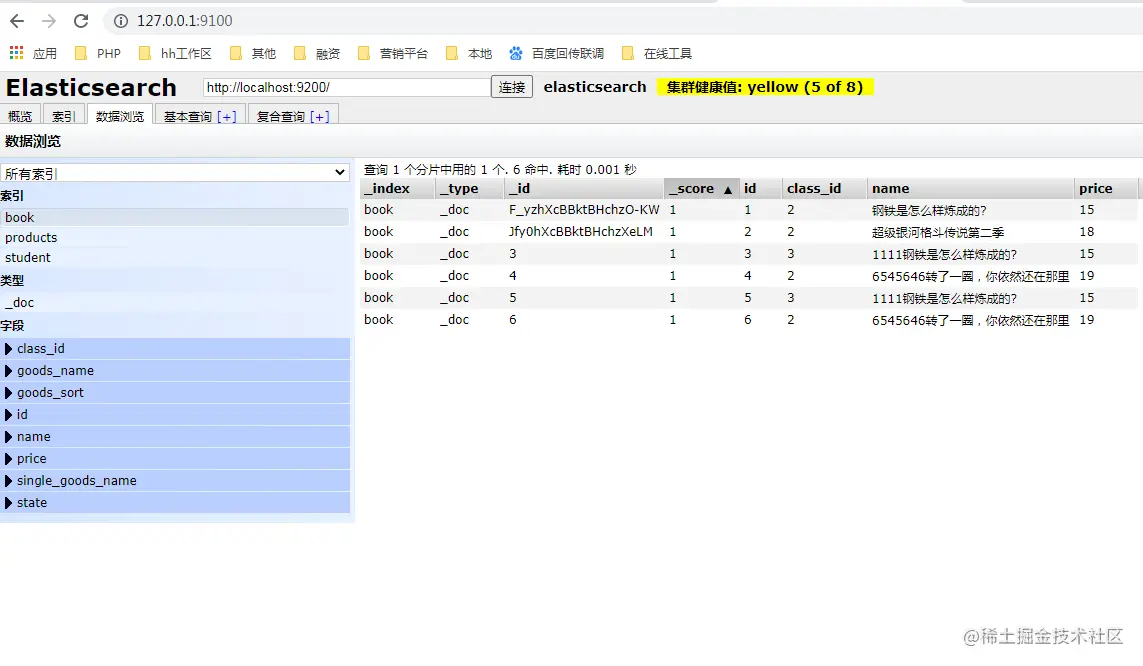Add a new compound query with [+]
The image size is (1143, 666).
(x=319, y=117)
